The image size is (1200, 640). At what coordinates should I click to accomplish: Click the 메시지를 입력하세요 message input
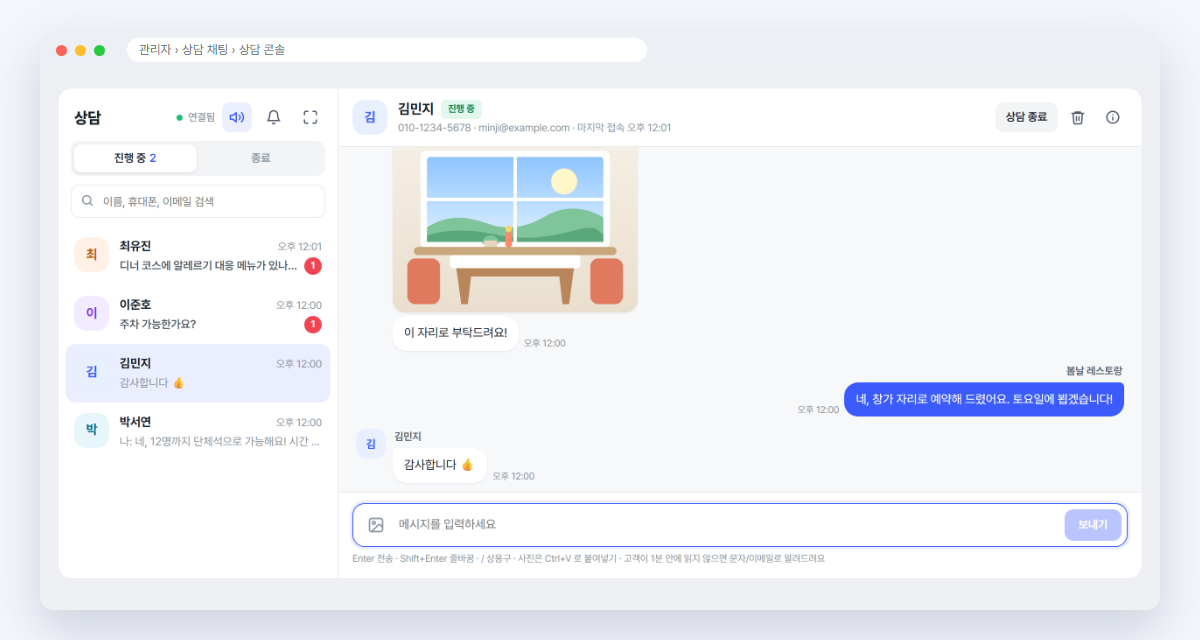click(x=725, y=525)
